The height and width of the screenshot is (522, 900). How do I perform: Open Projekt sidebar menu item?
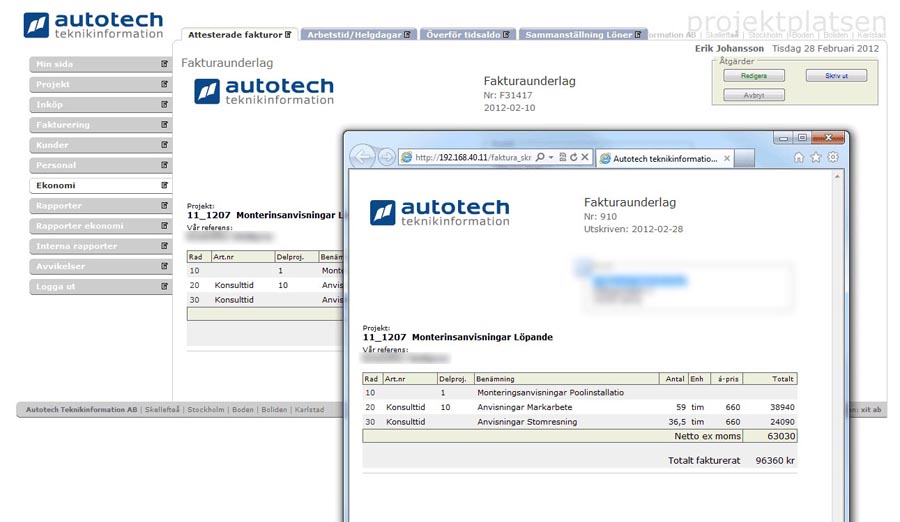point(100,84)
